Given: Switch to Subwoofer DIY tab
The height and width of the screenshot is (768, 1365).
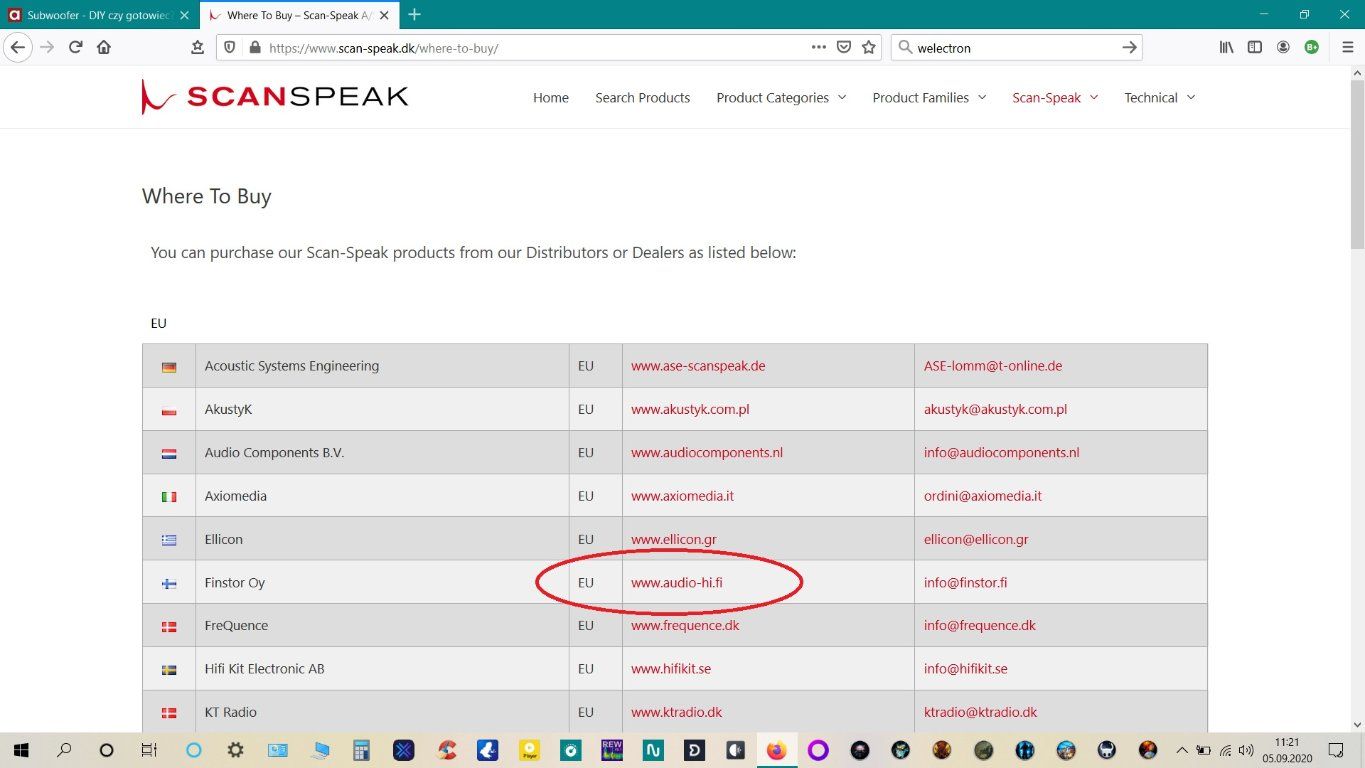Looking at the screenshot, I should pyautogui.click(x=97, y=15).
